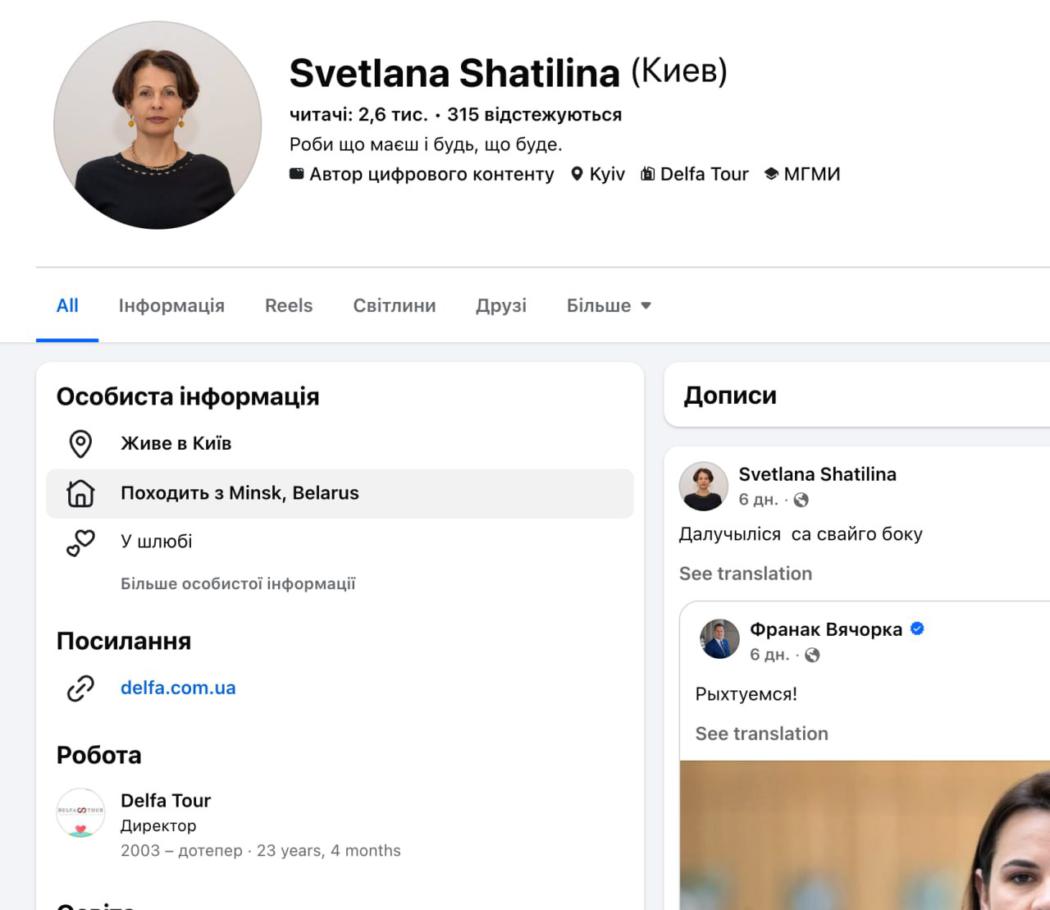1050x910 pixels.
Task: Click МГМИ in the profile header
Action: pos(812,174)
